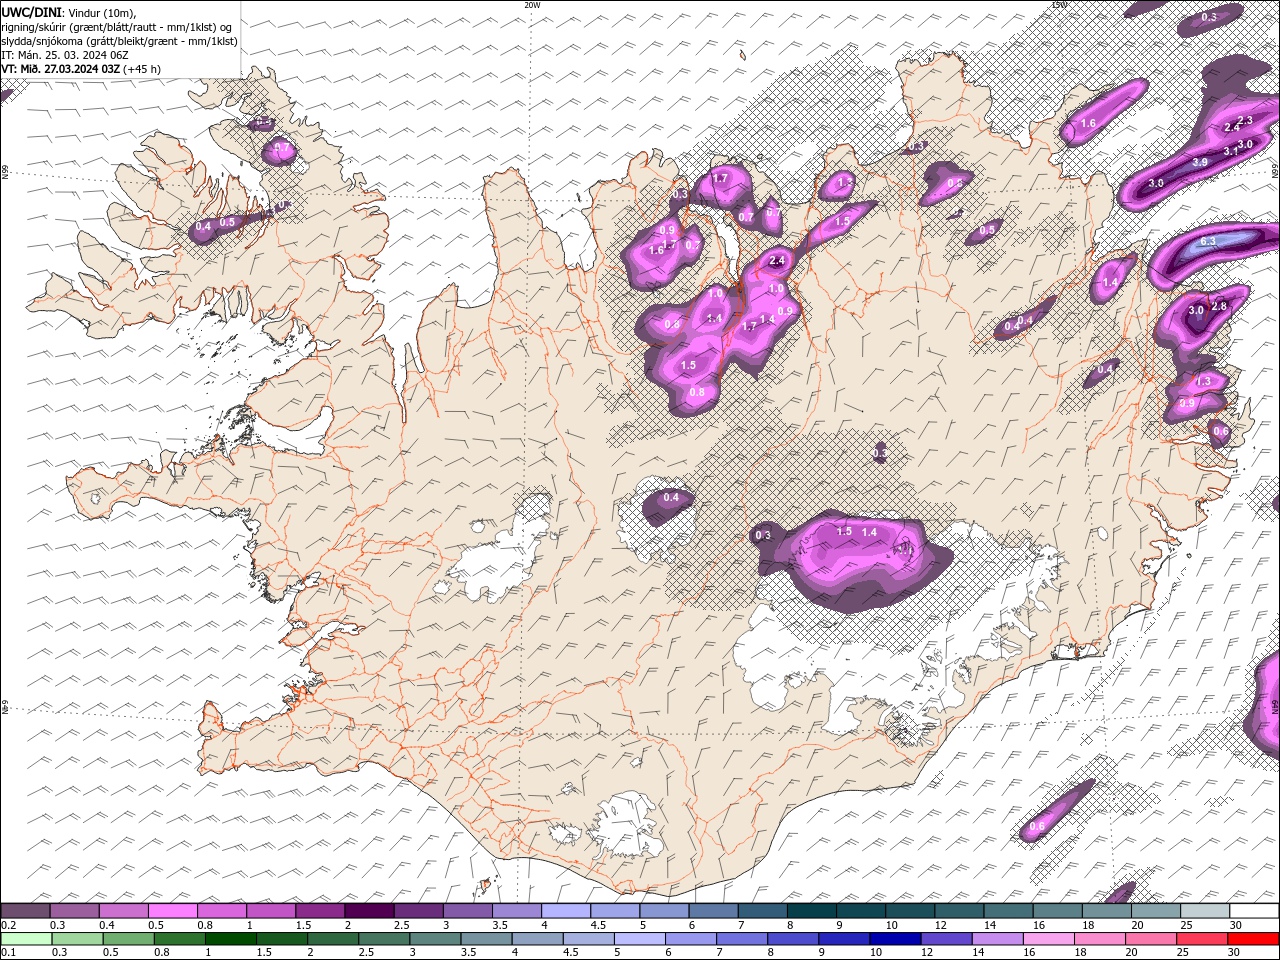This screenshot has height=960, width=1280.
Task: Pick the 20–25 rose pink rain legend swatch
Action: [x=1150, y=939]
